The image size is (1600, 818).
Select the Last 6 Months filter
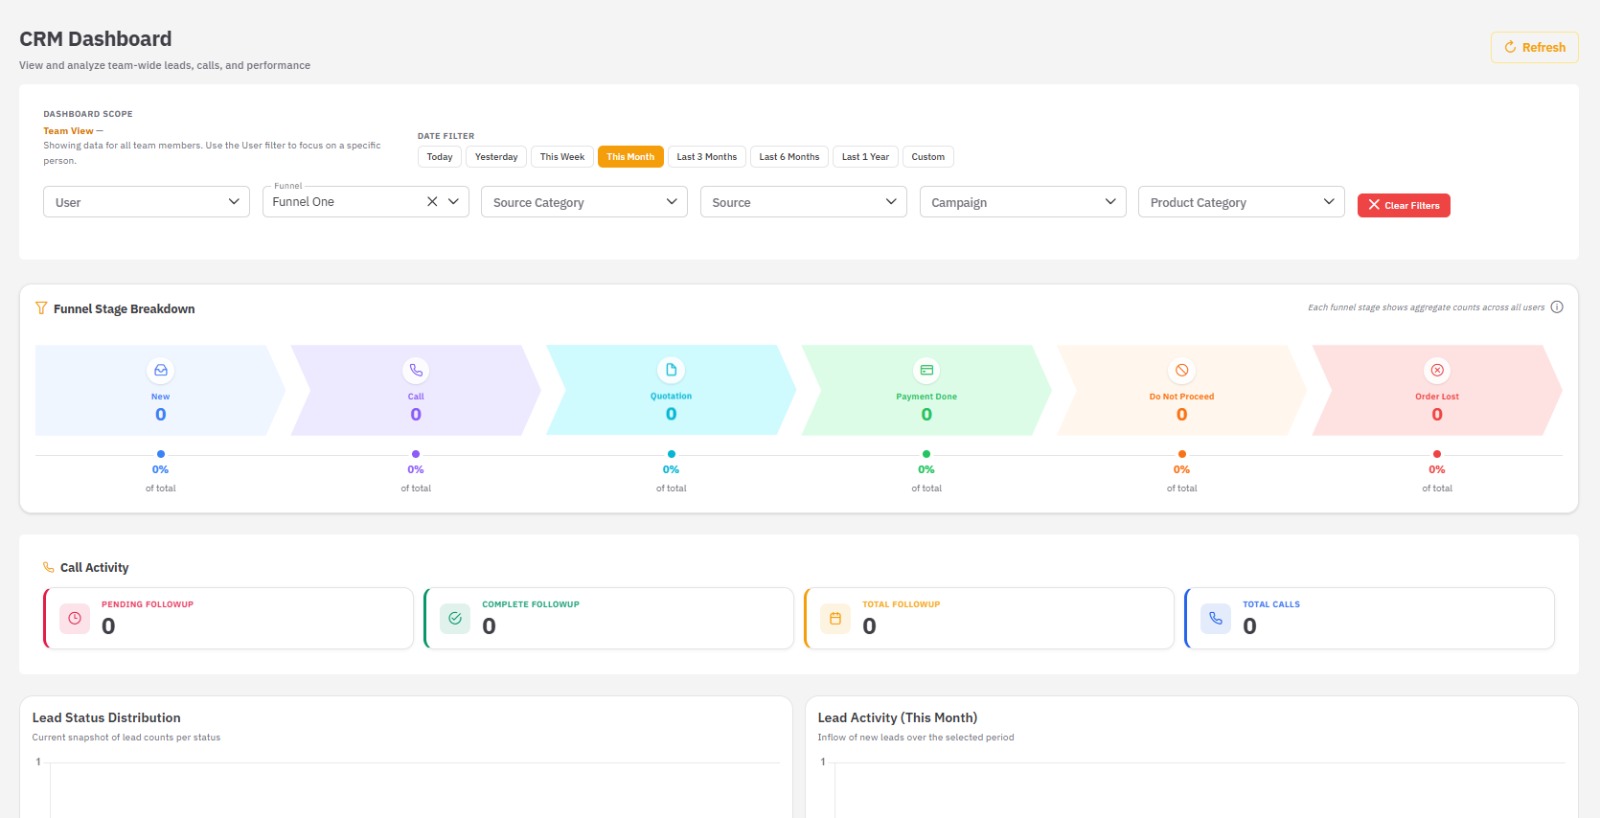pyautogui.click(x=789, y=157)
